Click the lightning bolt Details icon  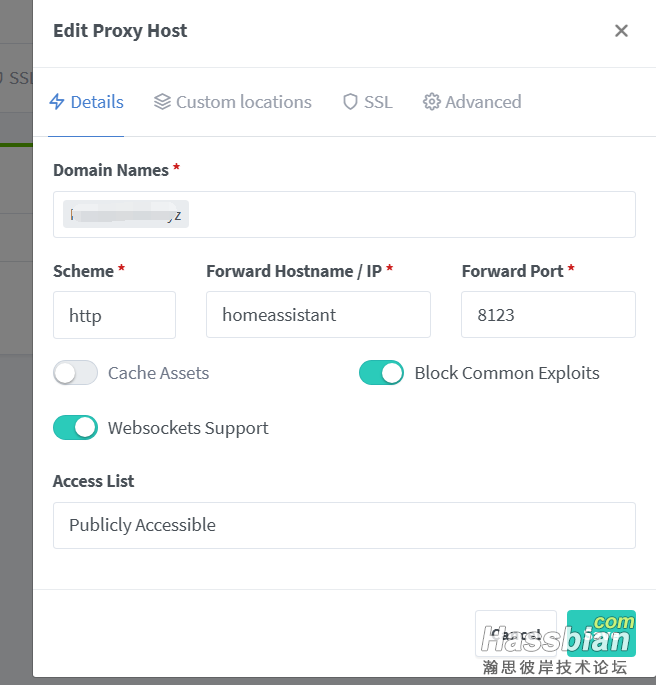pos(57,102)
